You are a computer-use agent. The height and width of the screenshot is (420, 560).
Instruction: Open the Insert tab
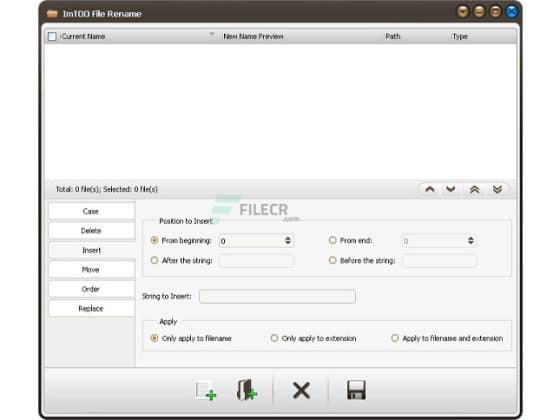pyautogui.click(x=91, y=250)
